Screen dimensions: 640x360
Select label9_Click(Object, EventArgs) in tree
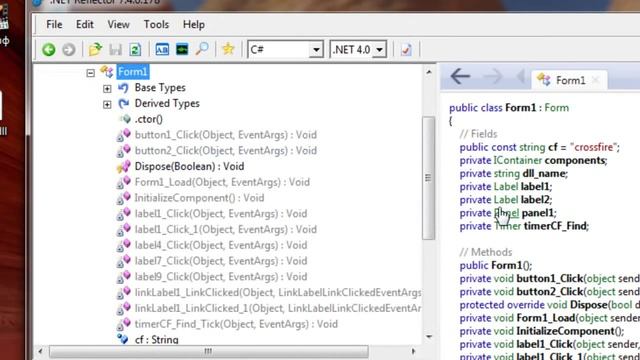click(221, 277)
